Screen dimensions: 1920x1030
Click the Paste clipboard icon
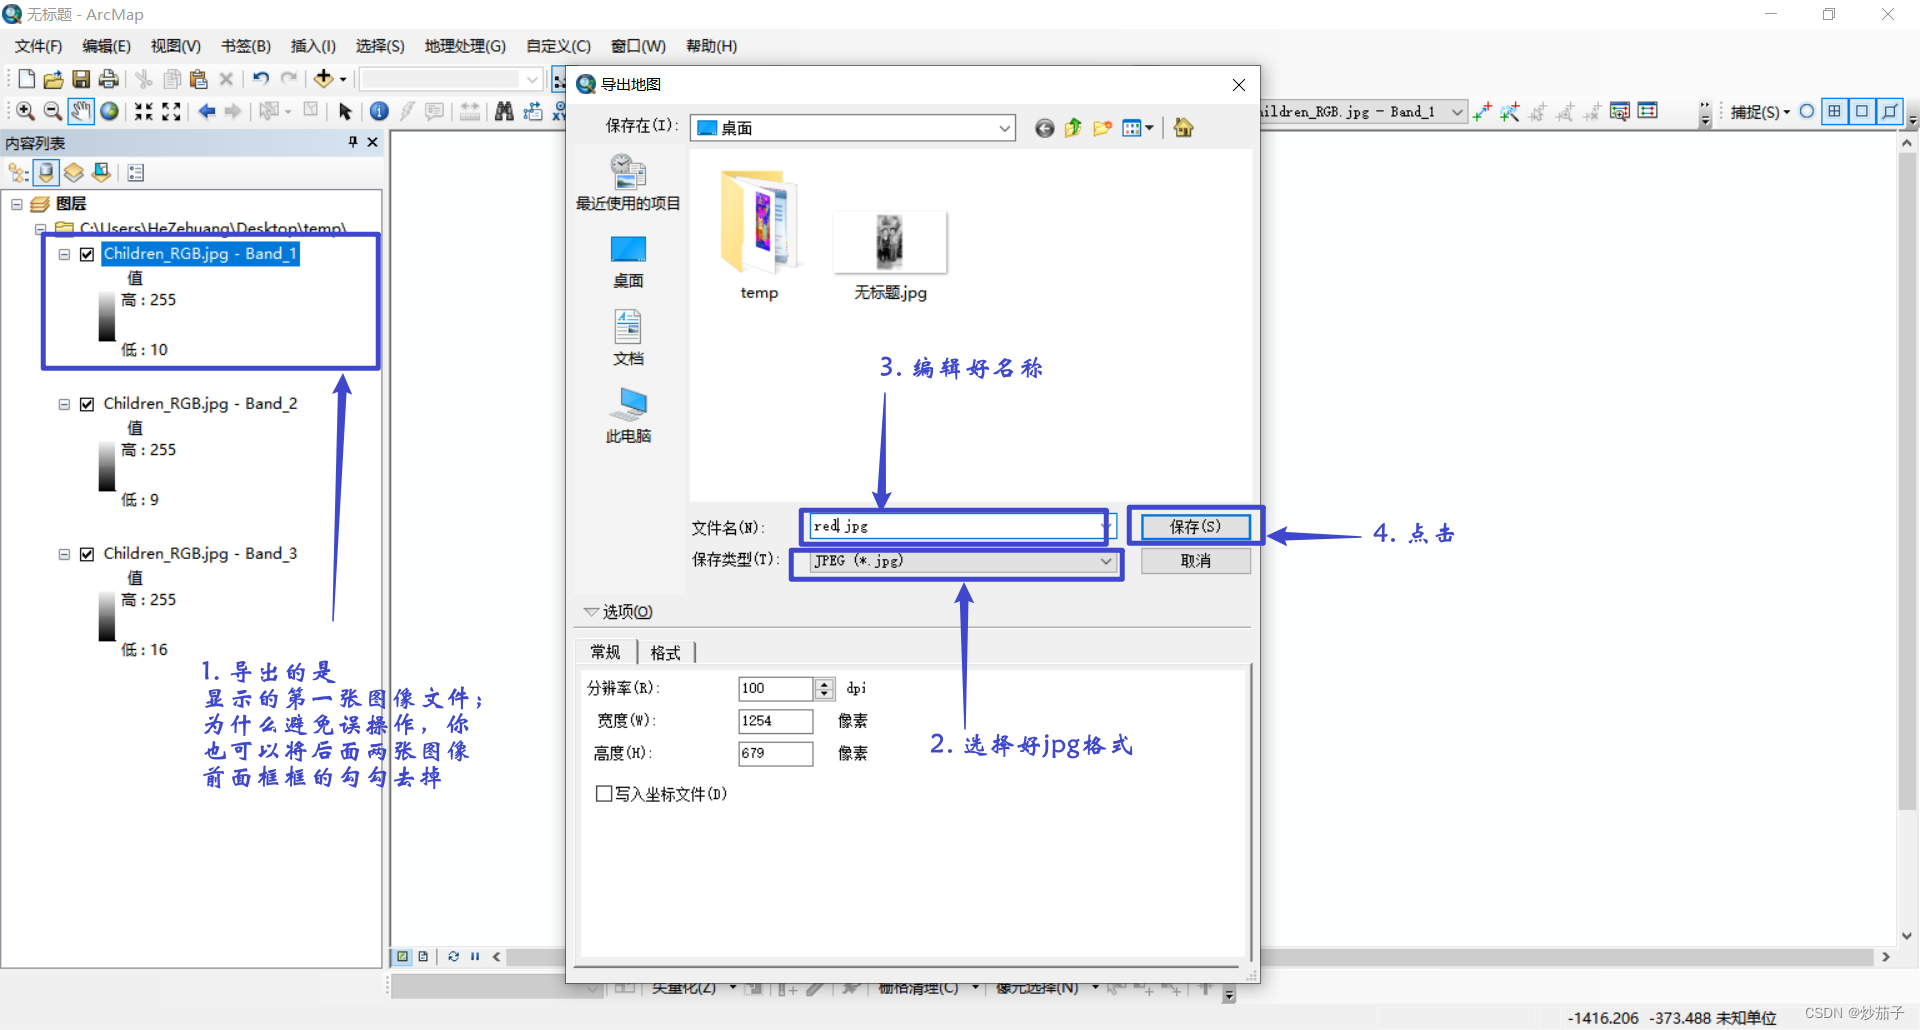click(199, 79)
